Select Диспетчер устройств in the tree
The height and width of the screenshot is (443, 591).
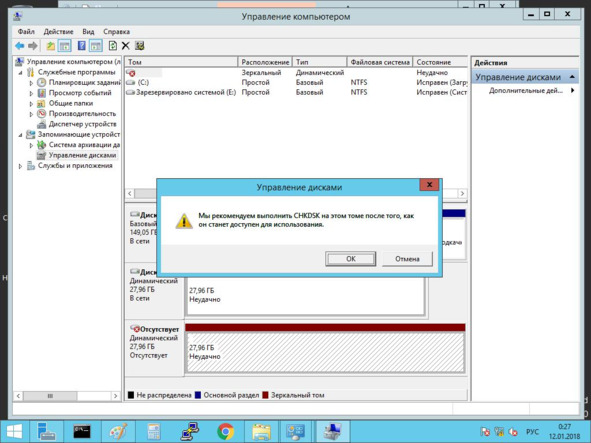[x=83, y=124]
